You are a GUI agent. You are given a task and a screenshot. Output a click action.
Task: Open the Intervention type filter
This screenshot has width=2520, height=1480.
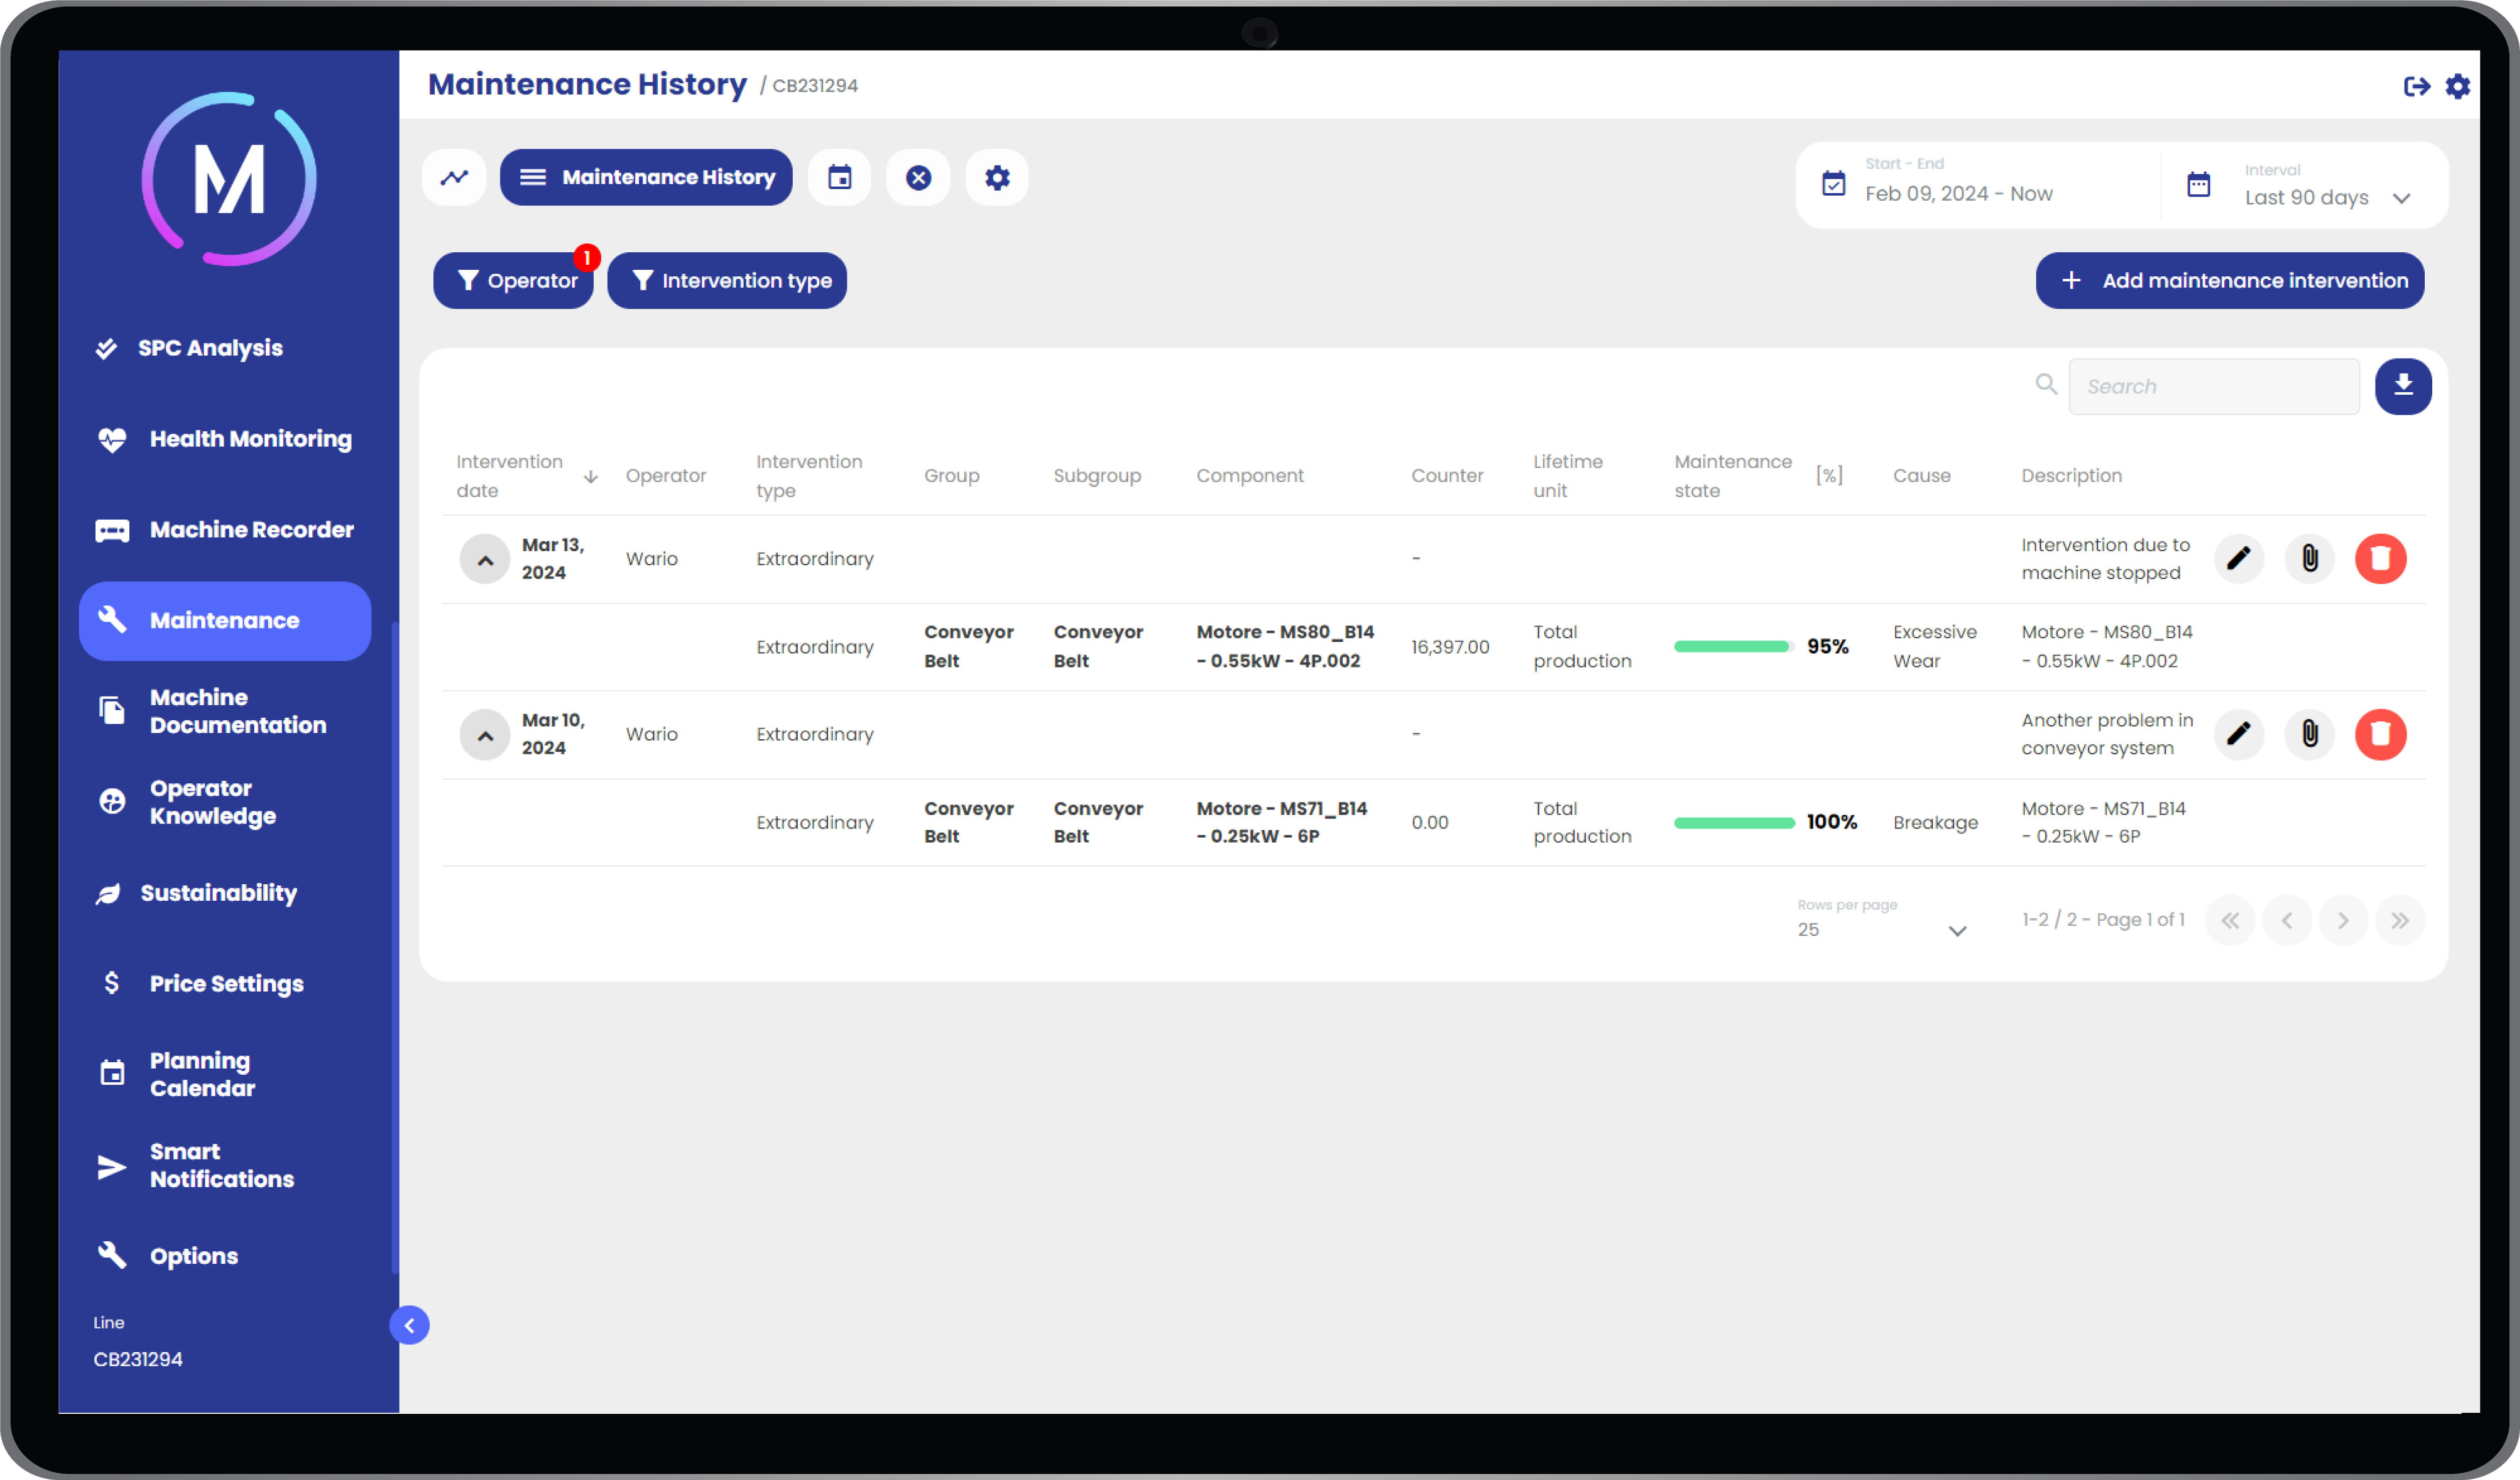coord(727,281)
